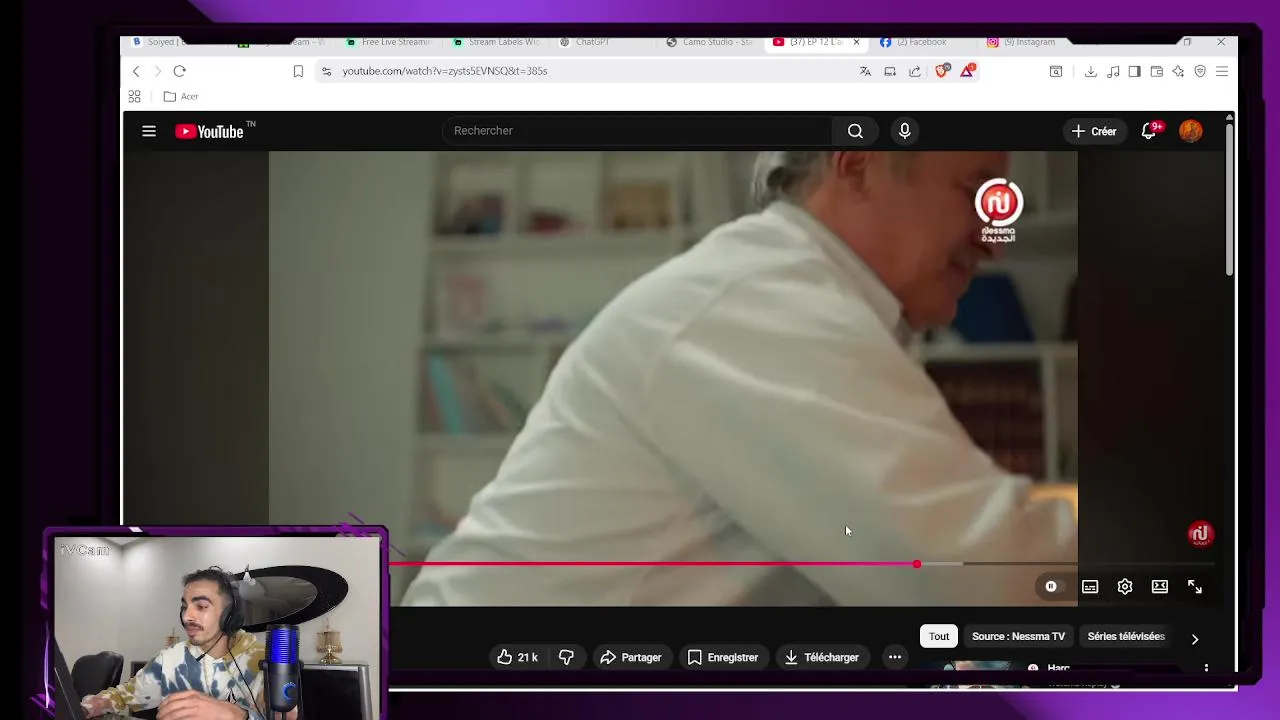This screenshot has width=1280, height=720.
Task: Click the page vertical scrollbar
Action: coord(1230,200)
